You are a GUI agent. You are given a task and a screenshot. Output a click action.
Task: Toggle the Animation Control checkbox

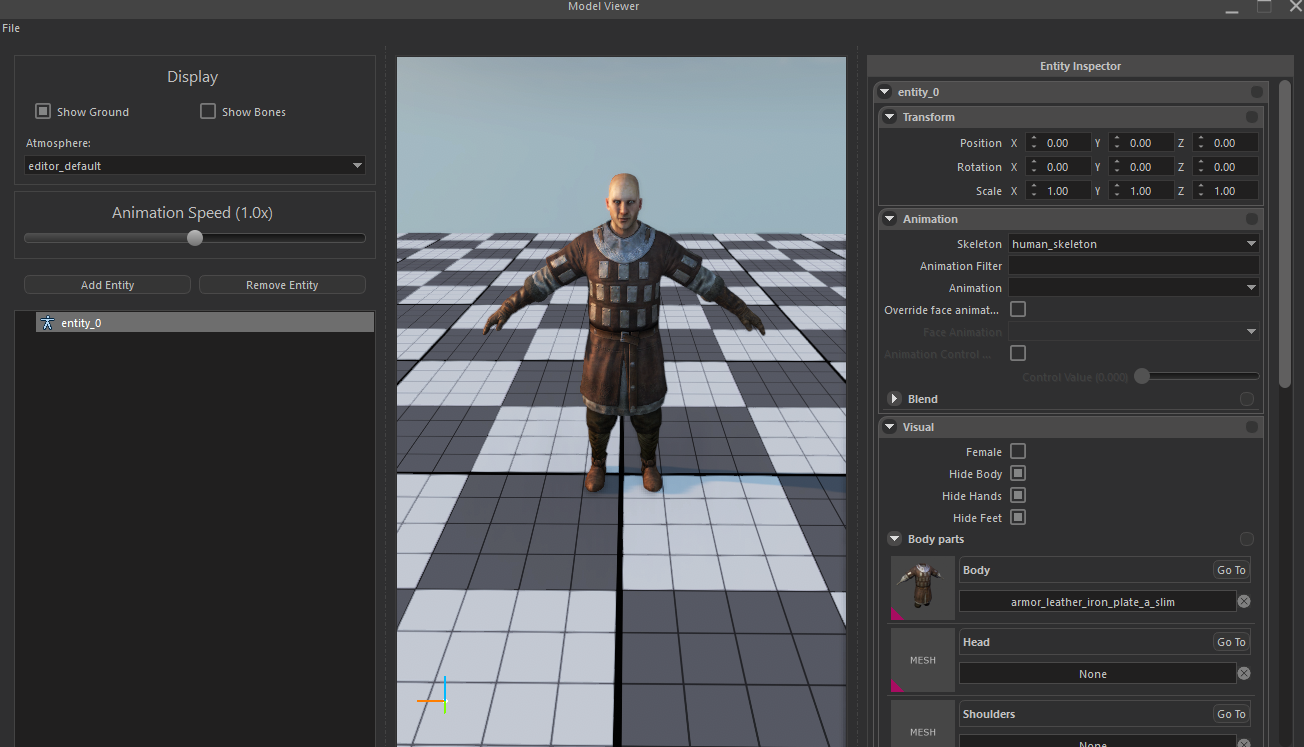pos(1018,353)
